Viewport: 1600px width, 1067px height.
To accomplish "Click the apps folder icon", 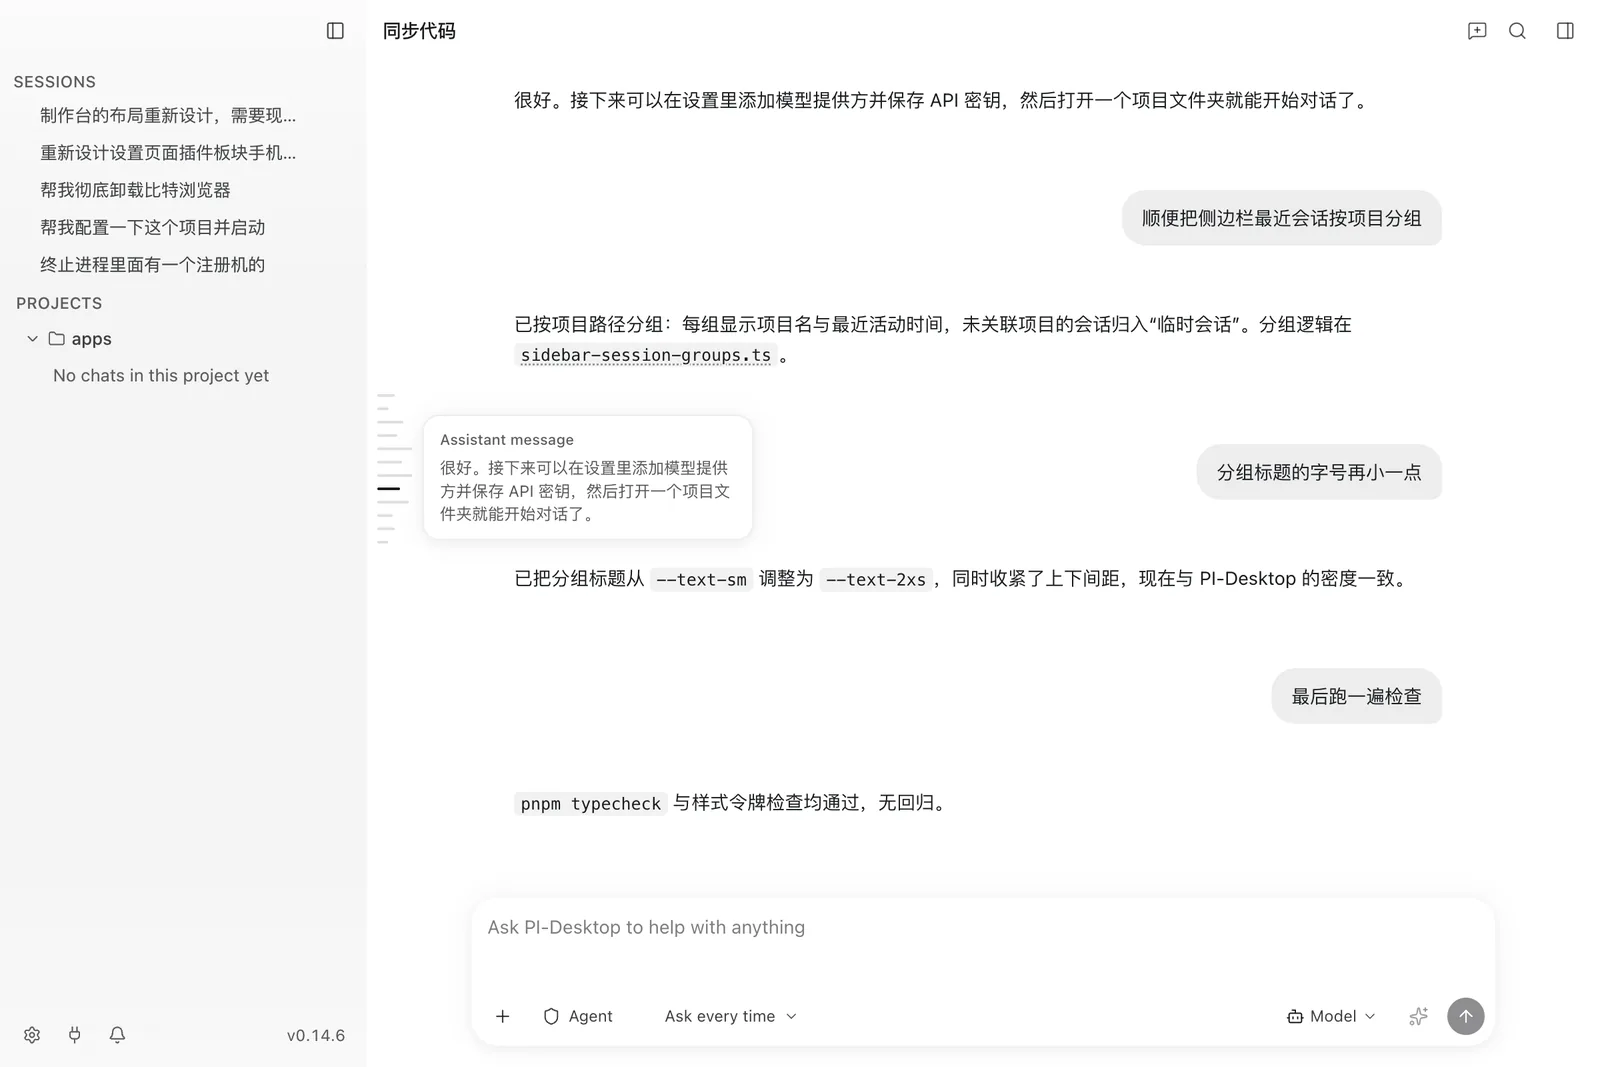I will tap(57, 339).
